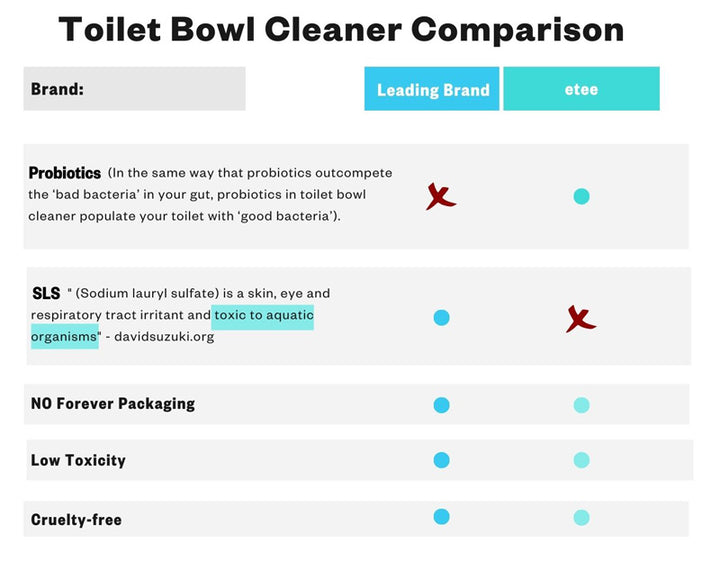
Task: Click the Low Toxicity row label
Action: 78,460
